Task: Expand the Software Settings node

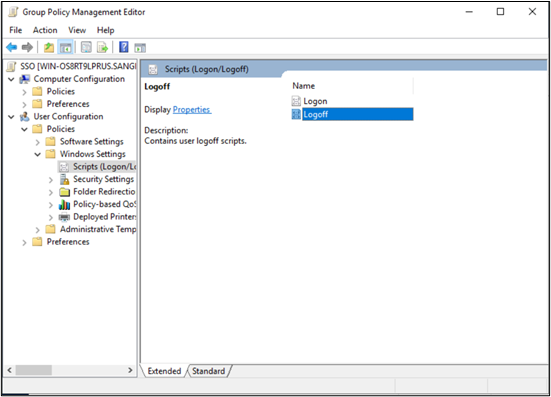Action: click(38, 142)
